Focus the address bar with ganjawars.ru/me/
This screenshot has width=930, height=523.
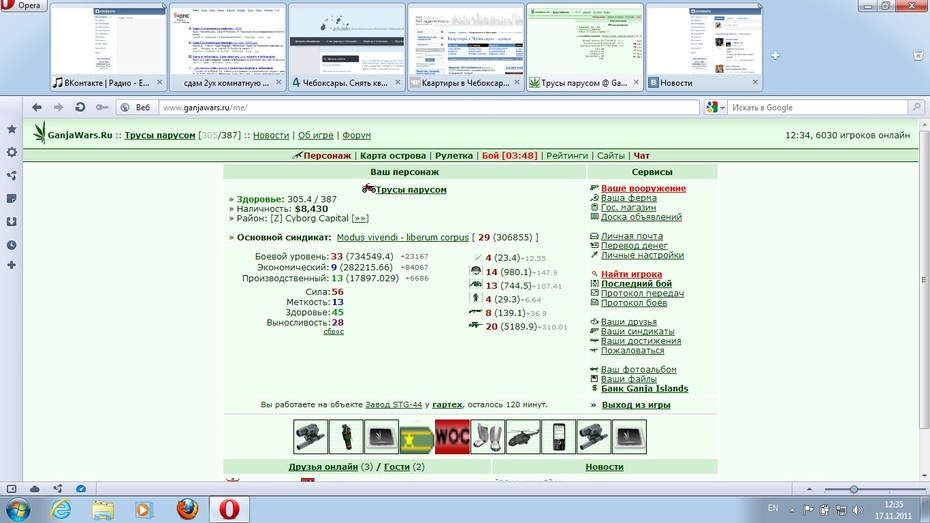coord(429,107)
